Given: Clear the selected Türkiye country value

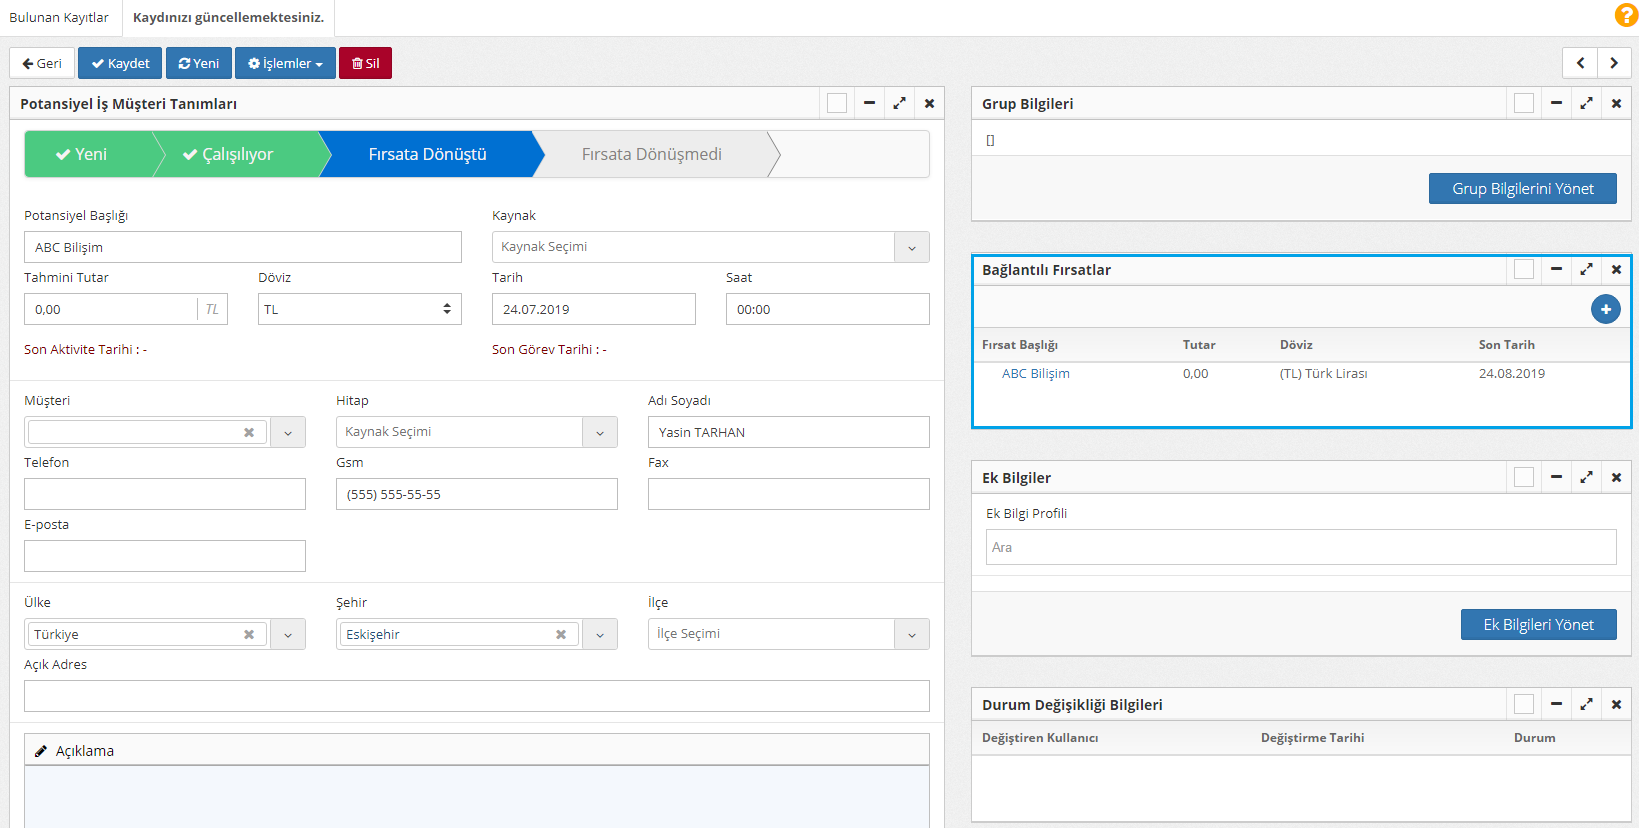Looking at the screenshot, I should point(249,634).
